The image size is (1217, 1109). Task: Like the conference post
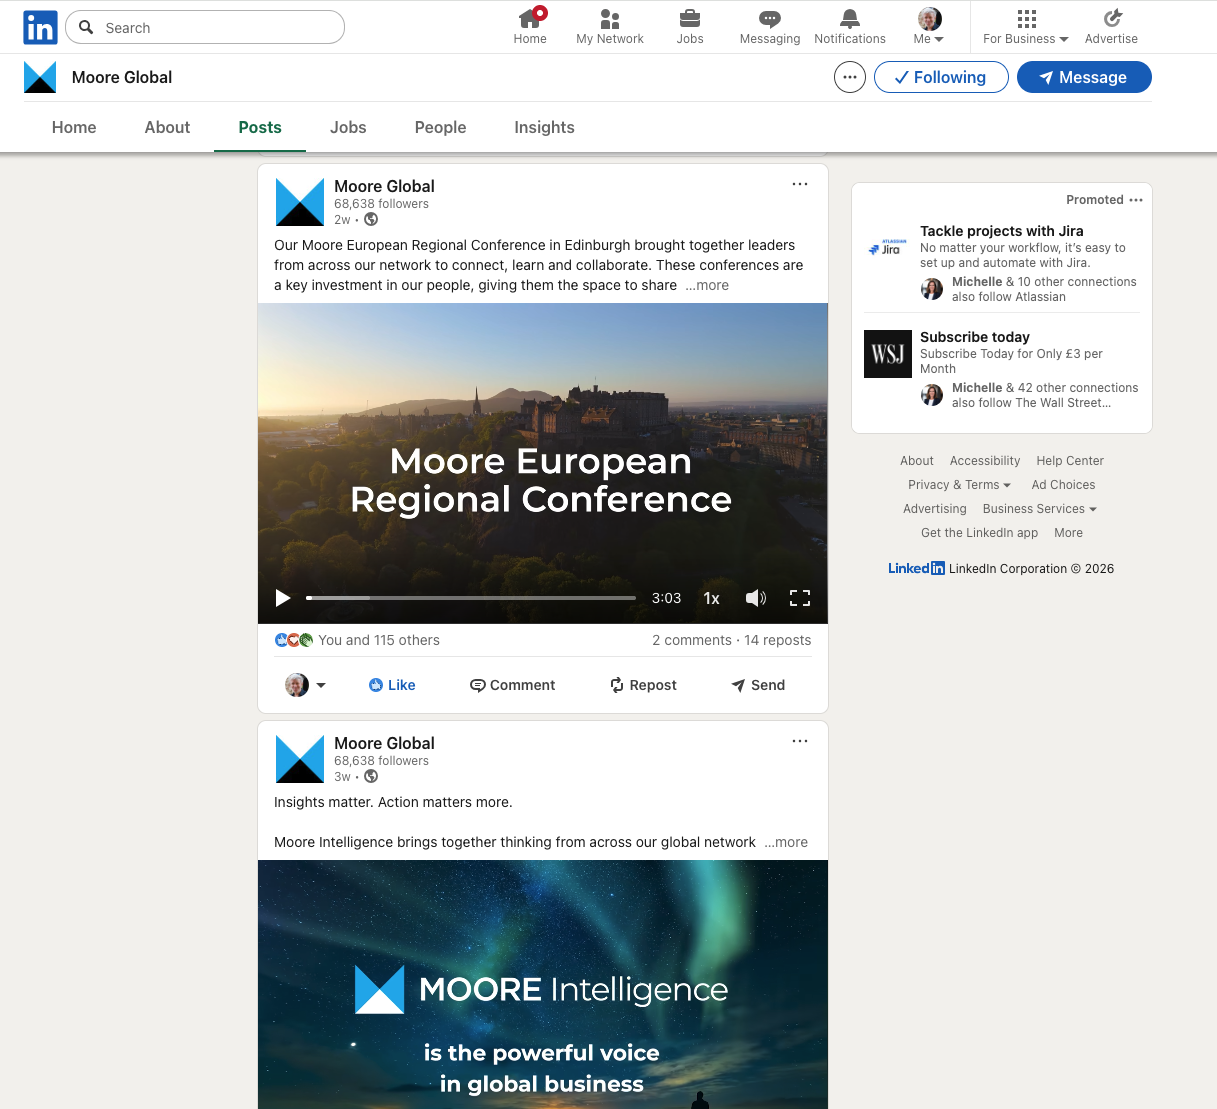(392, 685)
